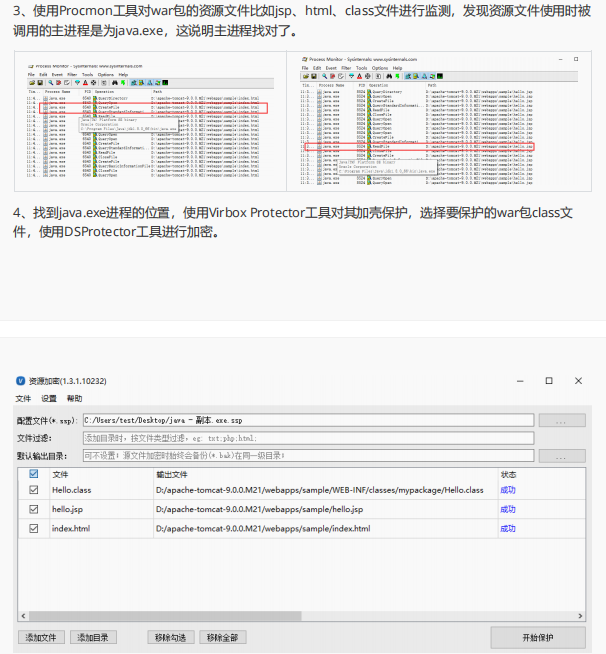Click the 添加目录 button

[x=93, y=637]
